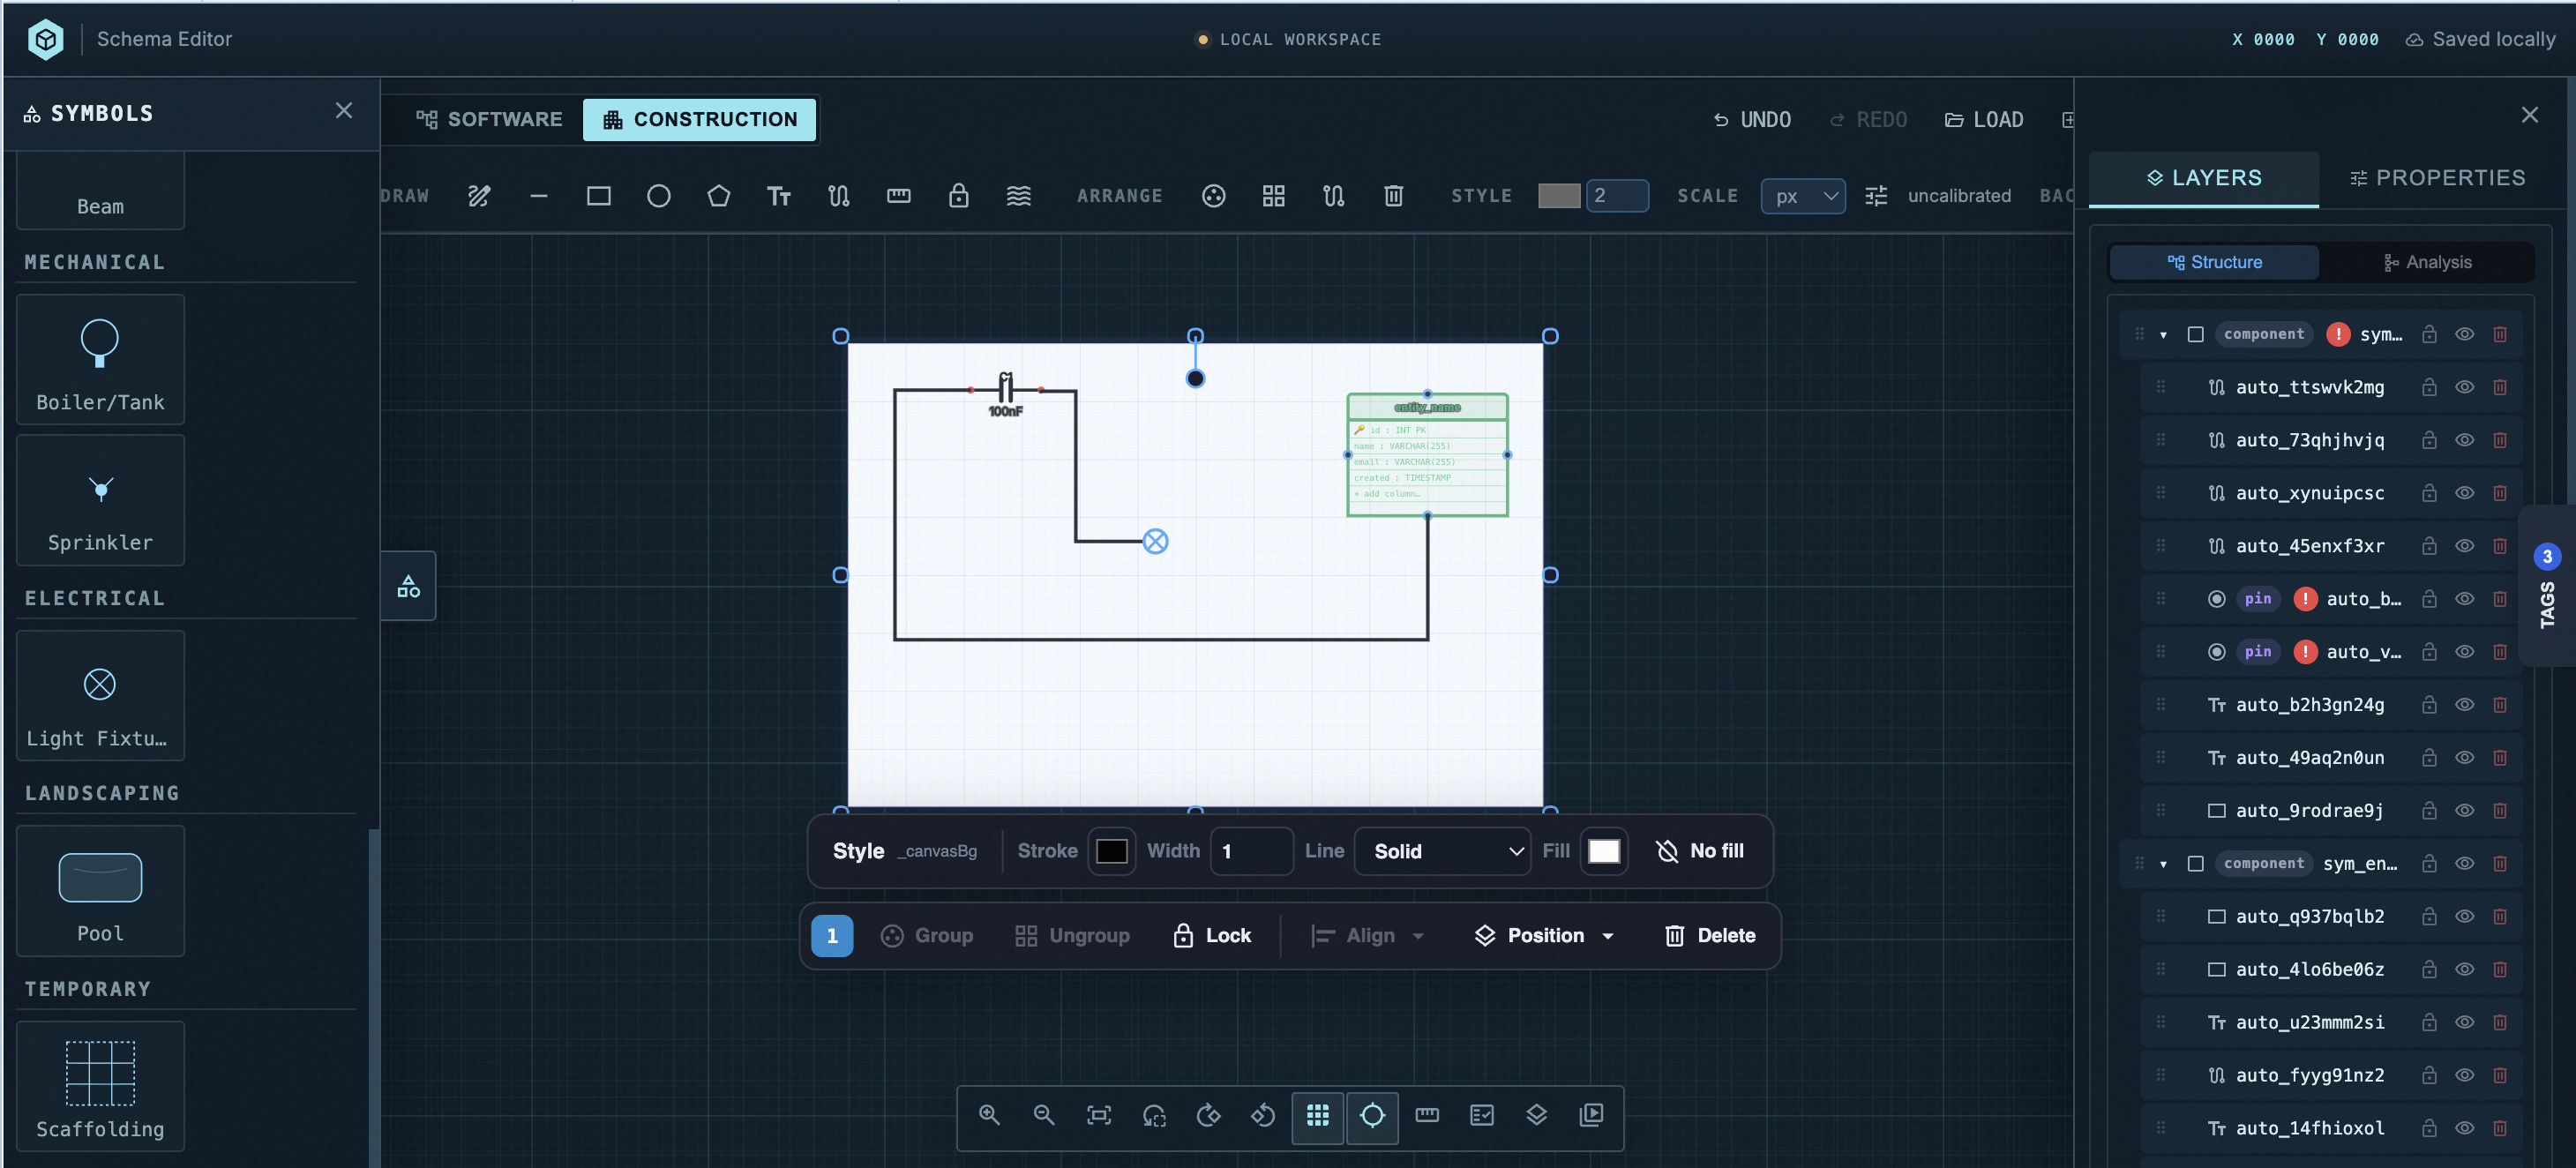Hide the auto_73qhjhvjq layer
This screenshot has height=1168, width=2576.
[2465, 441]
